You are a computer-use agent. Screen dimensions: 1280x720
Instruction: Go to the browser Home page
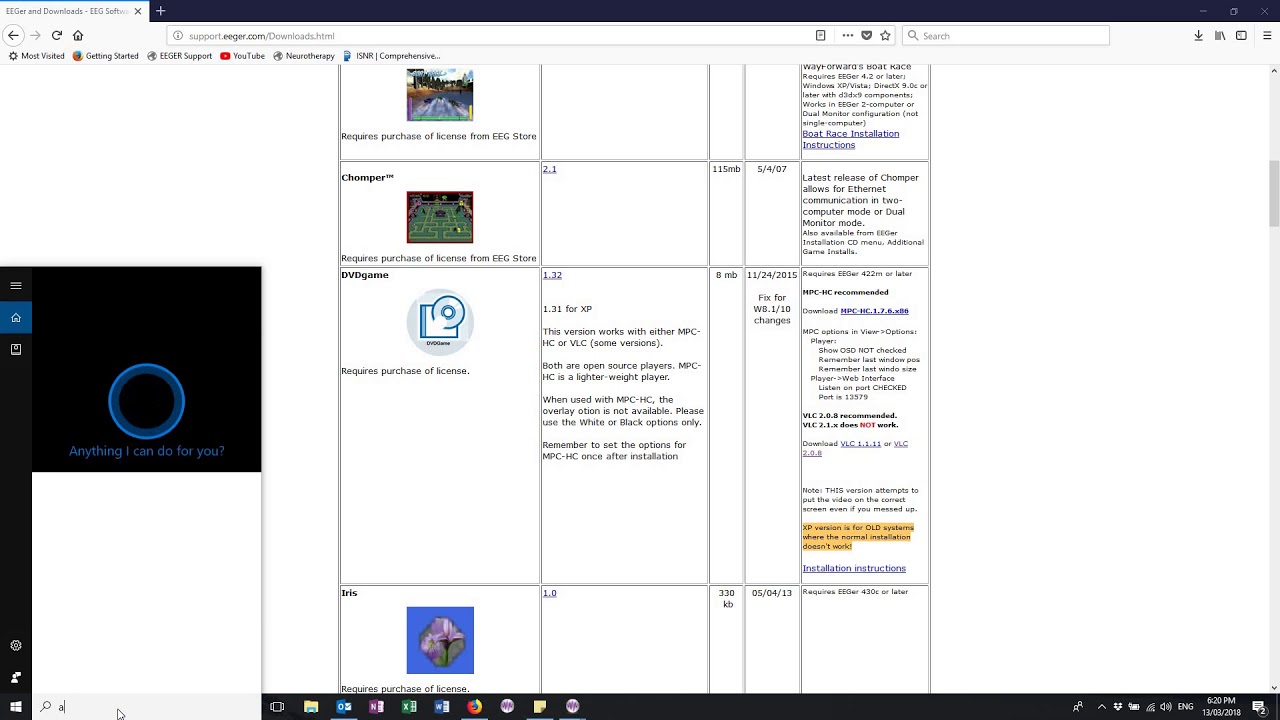[78, 35]
